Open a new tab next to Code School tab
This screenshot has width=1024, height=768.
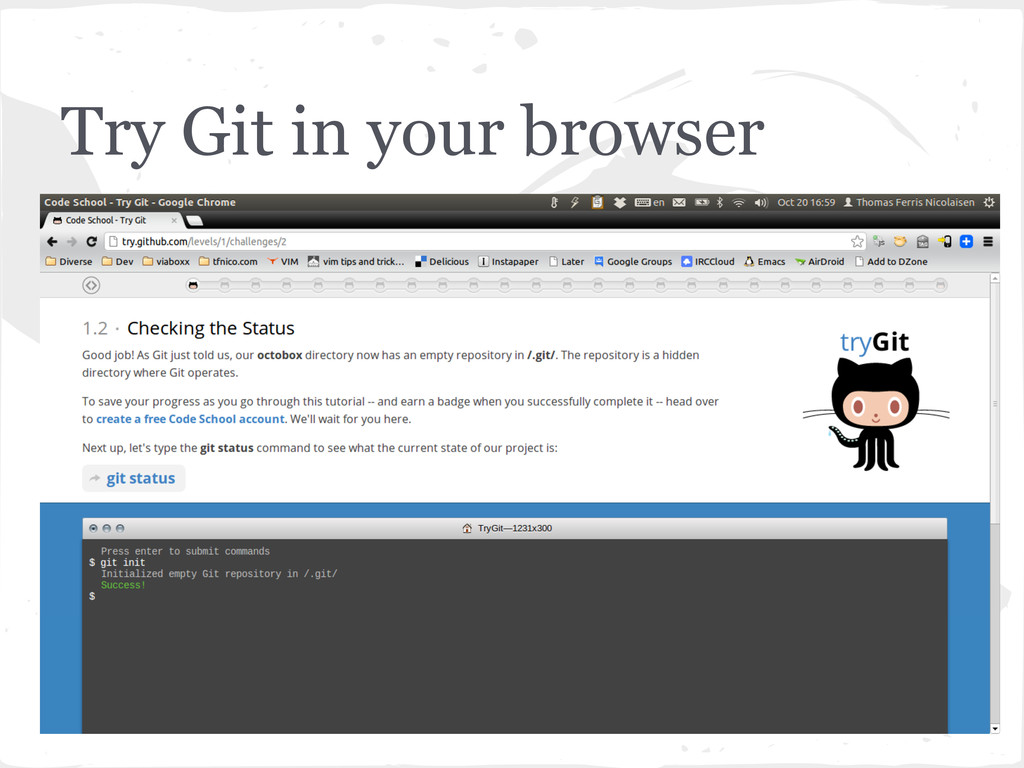pos(194,221)
